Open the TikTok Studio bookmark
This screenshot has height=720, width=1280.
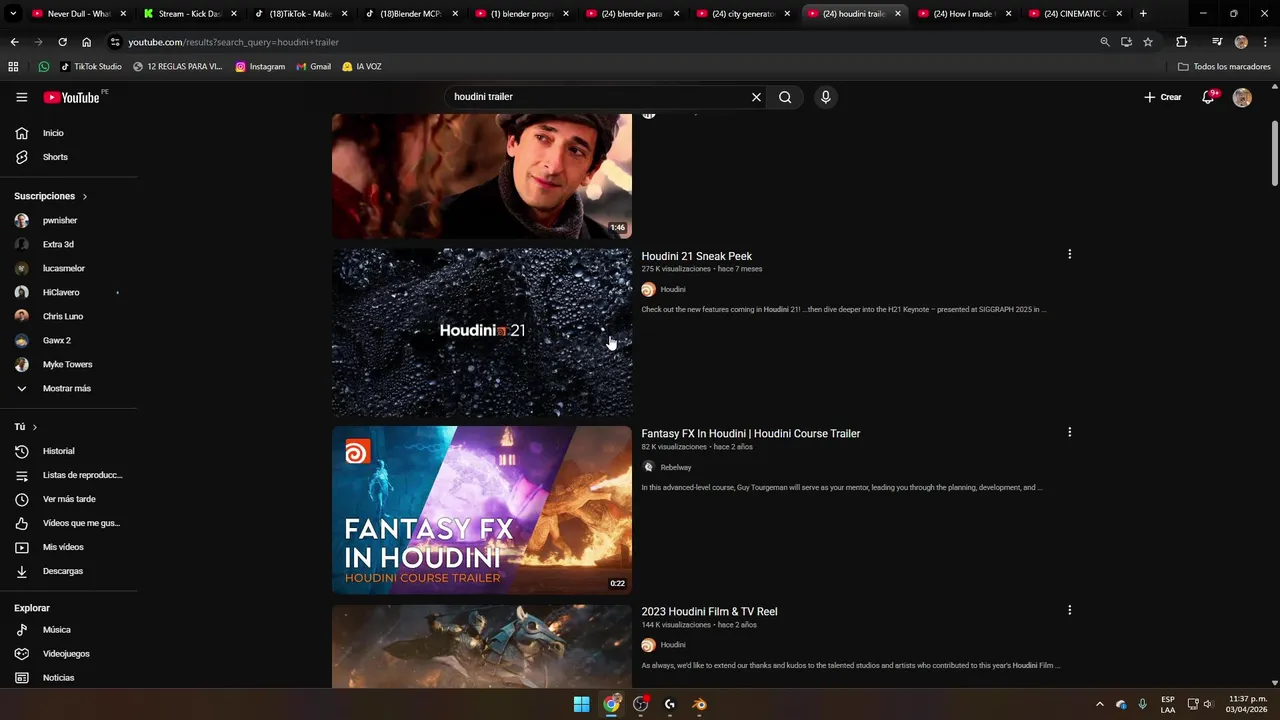[90, 67]
